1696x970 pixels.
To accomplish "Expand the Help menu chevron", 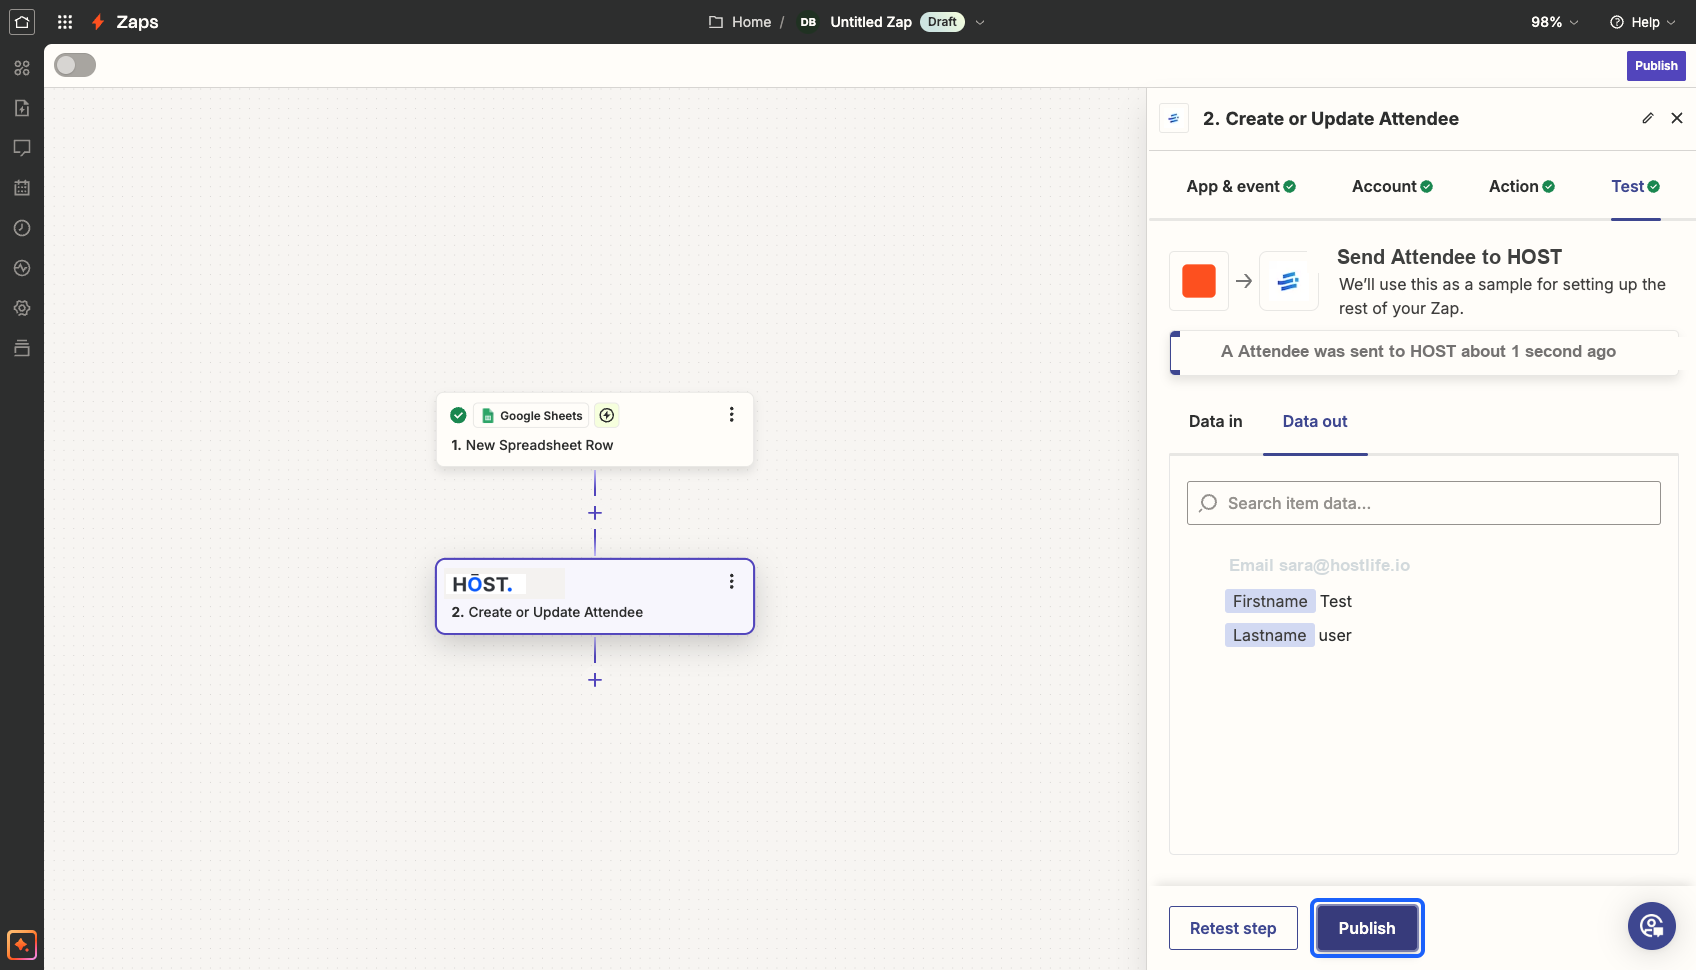I will tap(1671, 22).
